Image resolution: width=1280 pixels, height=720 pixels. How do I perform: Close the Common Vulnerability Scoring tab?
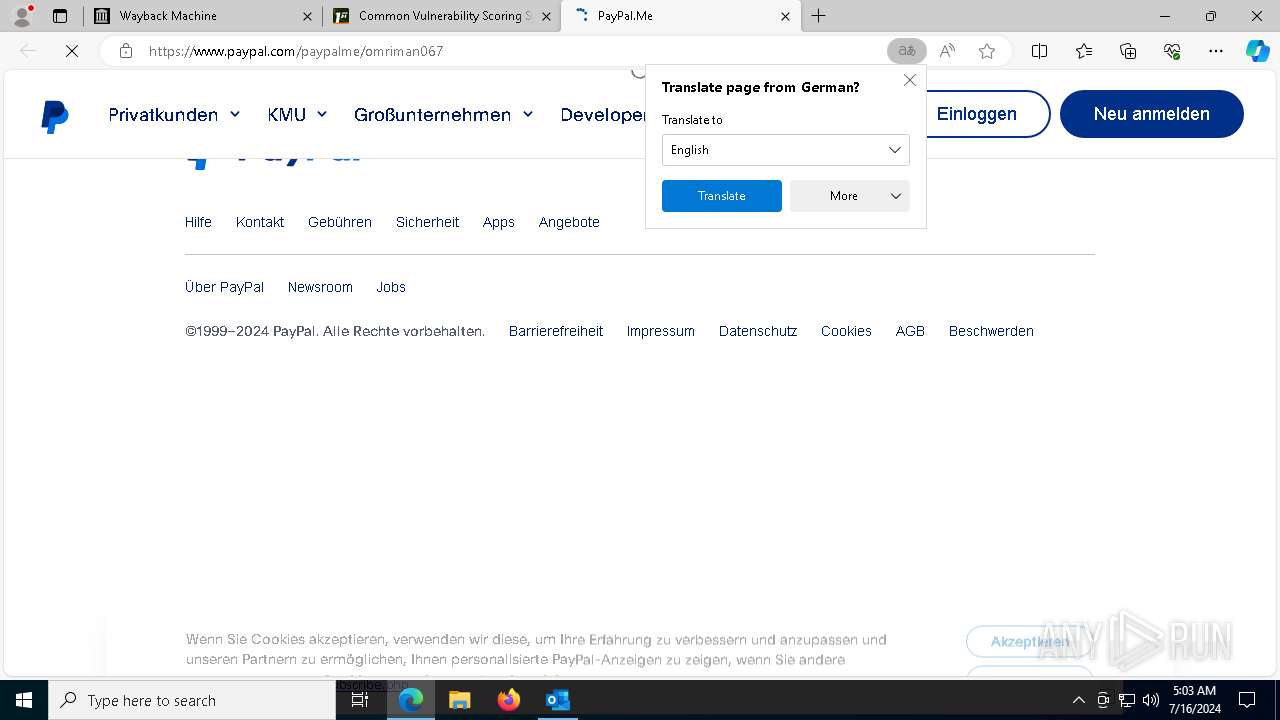[546, 16]
